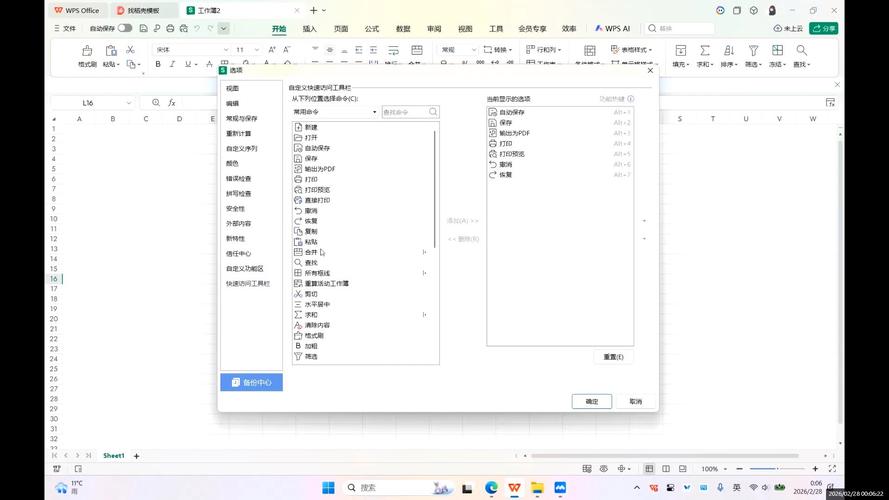Click the 确定 button

591,401
